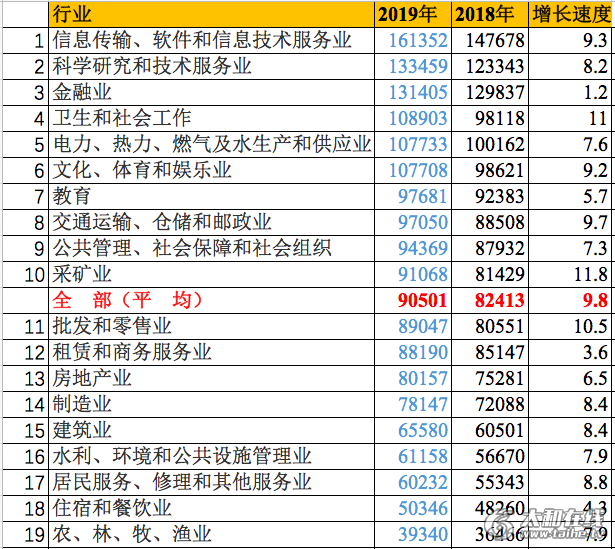Select 2019 value 60232
The height and width of the screenshot is (549, 615).
(x=413, y=482)
